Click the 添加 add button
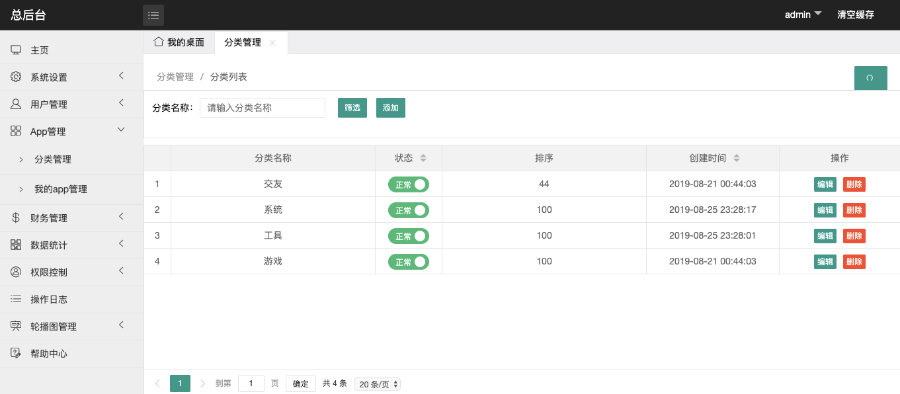The image size is (900, 394). 390,107
